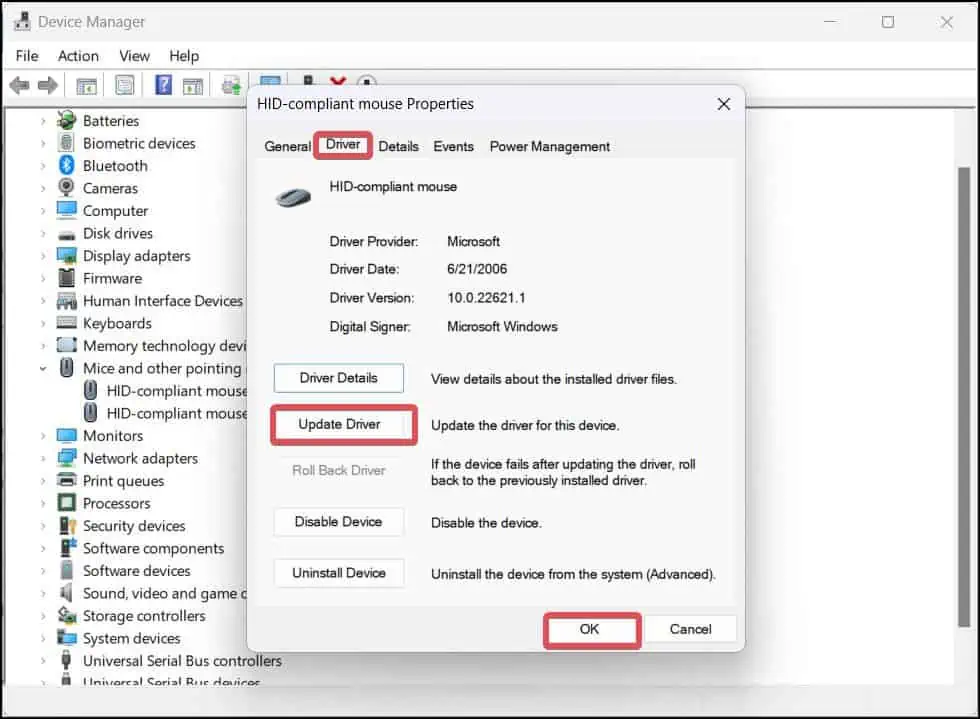Click the Batteries category icon
Image resolution: width=980 pixels, height=719 pixels.
point(66,120)
